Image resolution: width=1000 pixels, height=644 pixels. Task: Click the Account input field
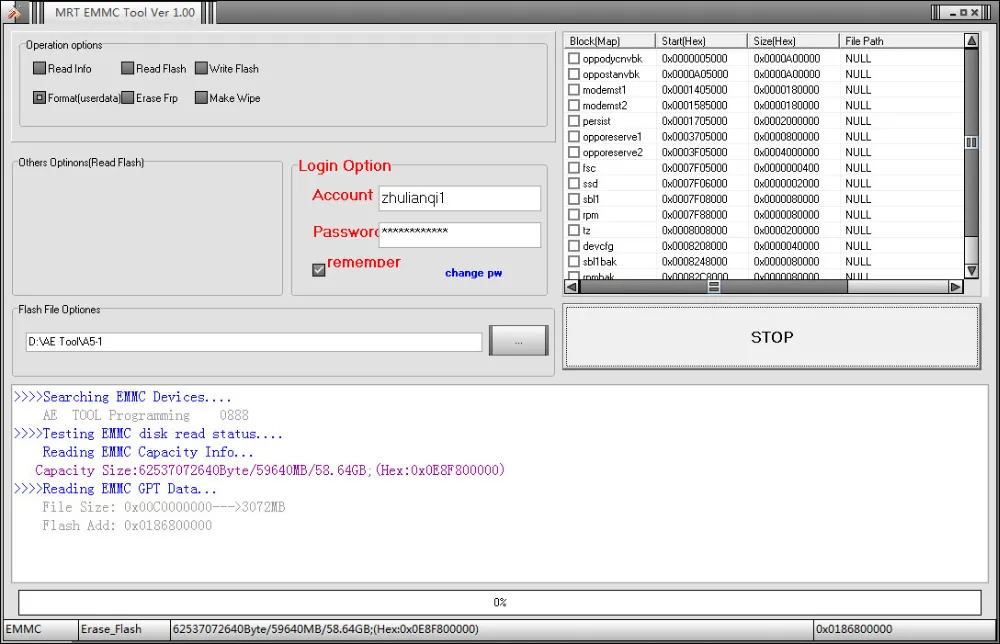point(459,198)
